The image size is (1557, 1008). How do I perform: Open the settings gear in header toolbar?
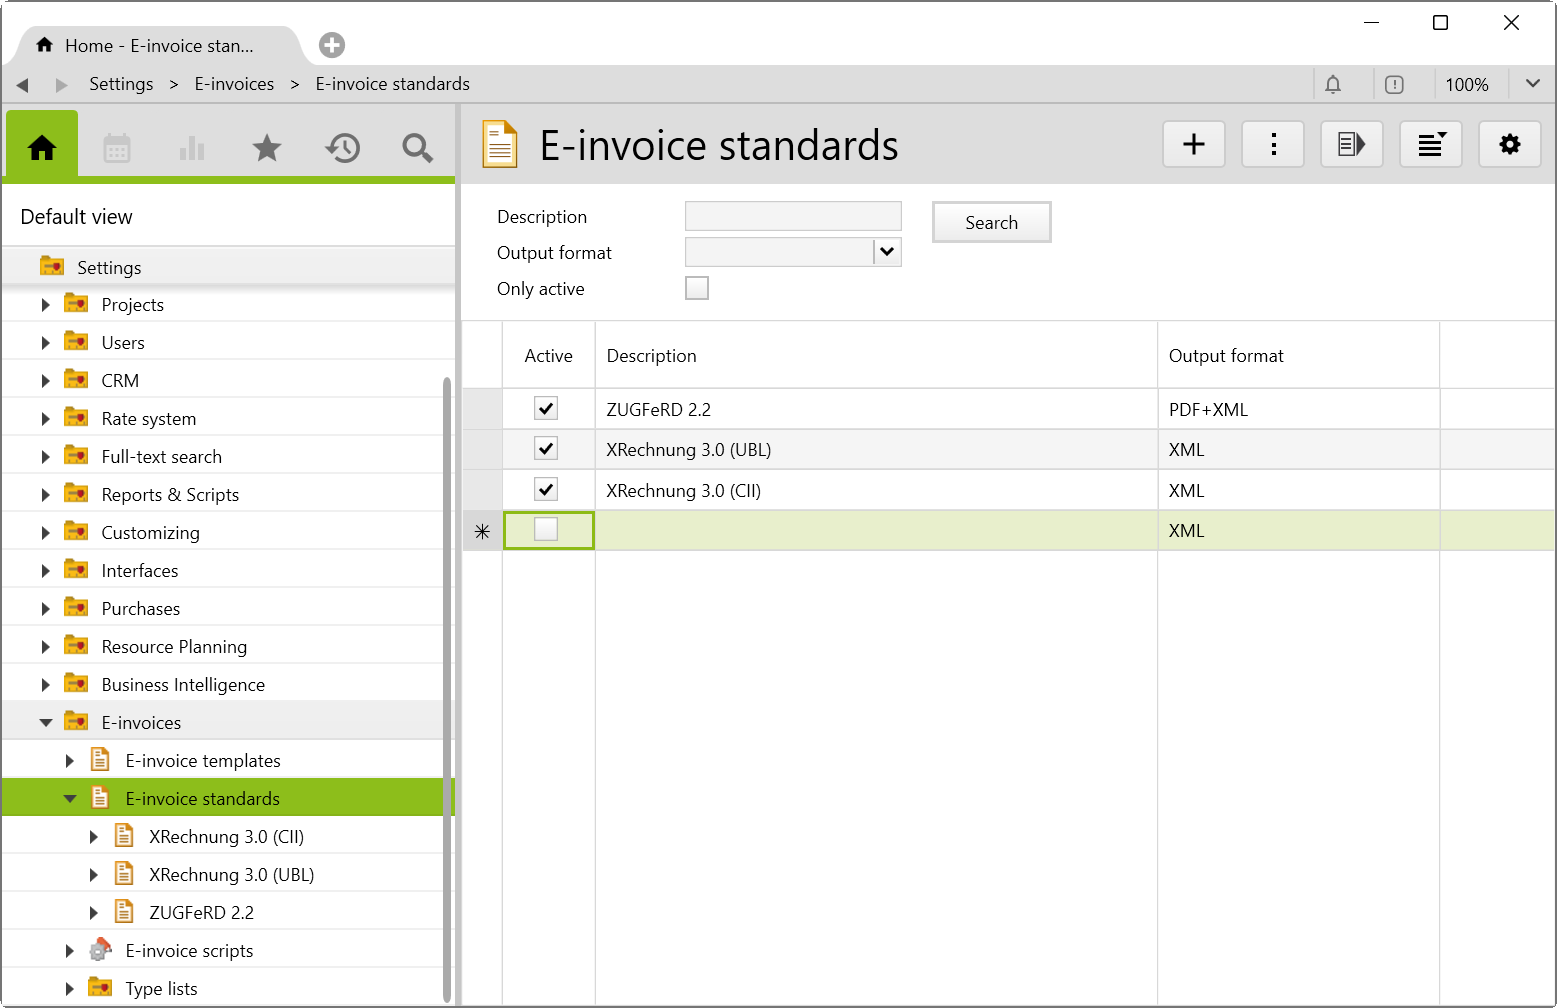1509,145
